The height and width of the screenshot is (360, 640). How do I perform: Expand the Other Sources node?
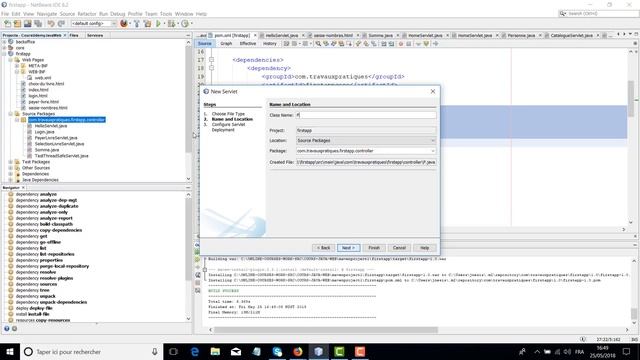pyautogui.click(x=11, y=168)
